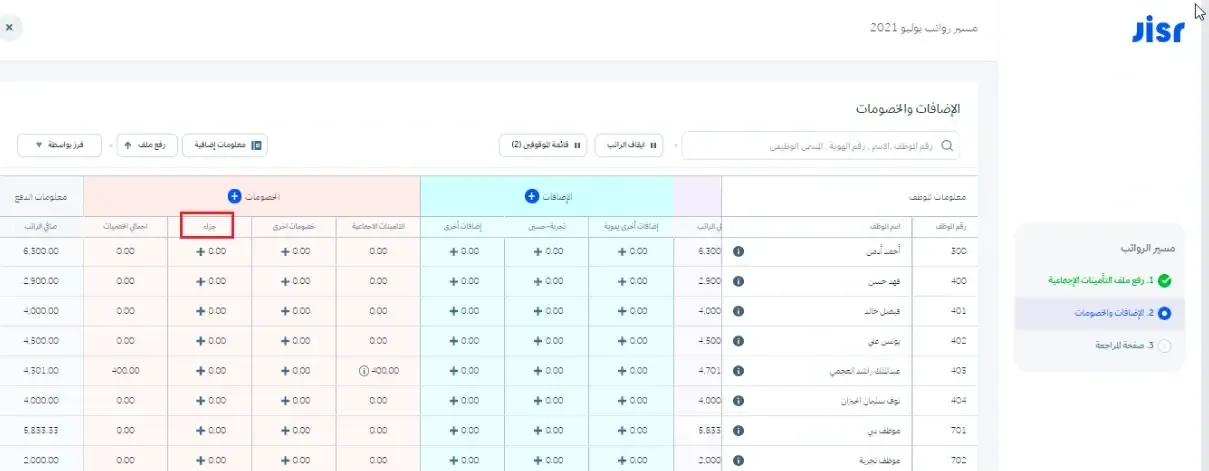Viewport: 1209px width, 471px height.
Task: Open info icon for employee فيصل خالد
Action: [738, 311]
